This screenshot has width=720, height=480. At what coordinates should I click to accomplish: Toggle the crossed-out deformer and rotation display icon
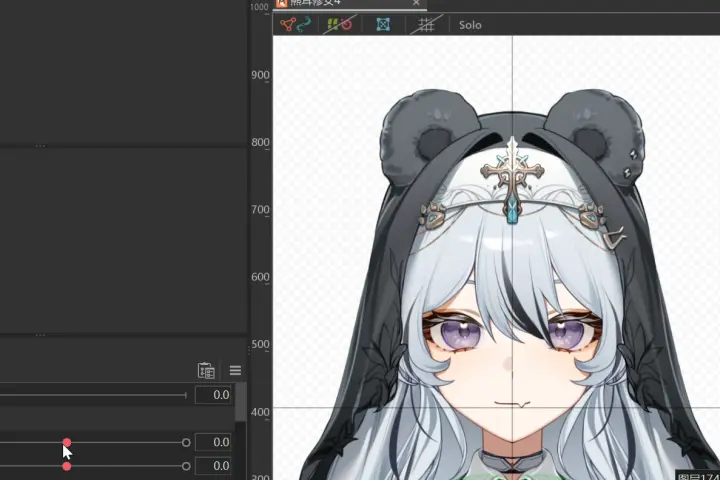340,24
